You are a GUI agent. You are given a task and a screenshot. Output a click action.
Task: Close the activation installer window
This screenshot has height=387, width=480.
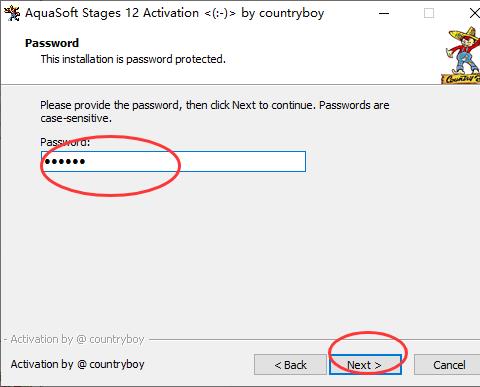click(474, 14)
